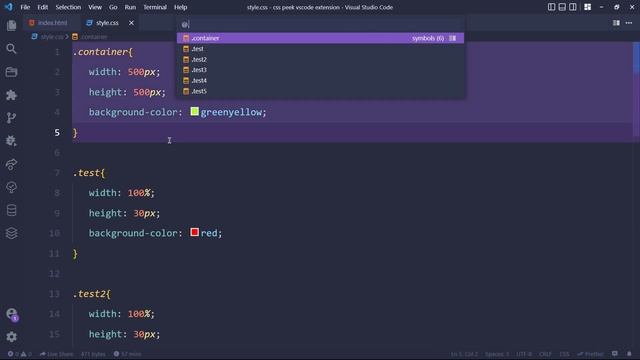640x360 pixels.
Task: Select .test4 in the symbol list
Action: [320, 80]
